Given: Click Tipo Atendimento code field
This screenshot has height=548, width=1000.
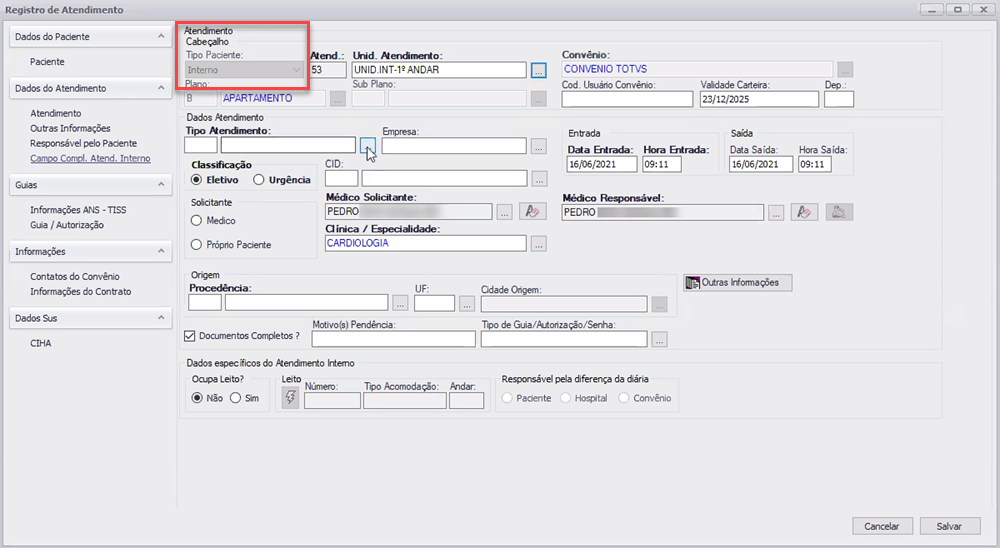Looking at the screenshot, I should [200, 145].
